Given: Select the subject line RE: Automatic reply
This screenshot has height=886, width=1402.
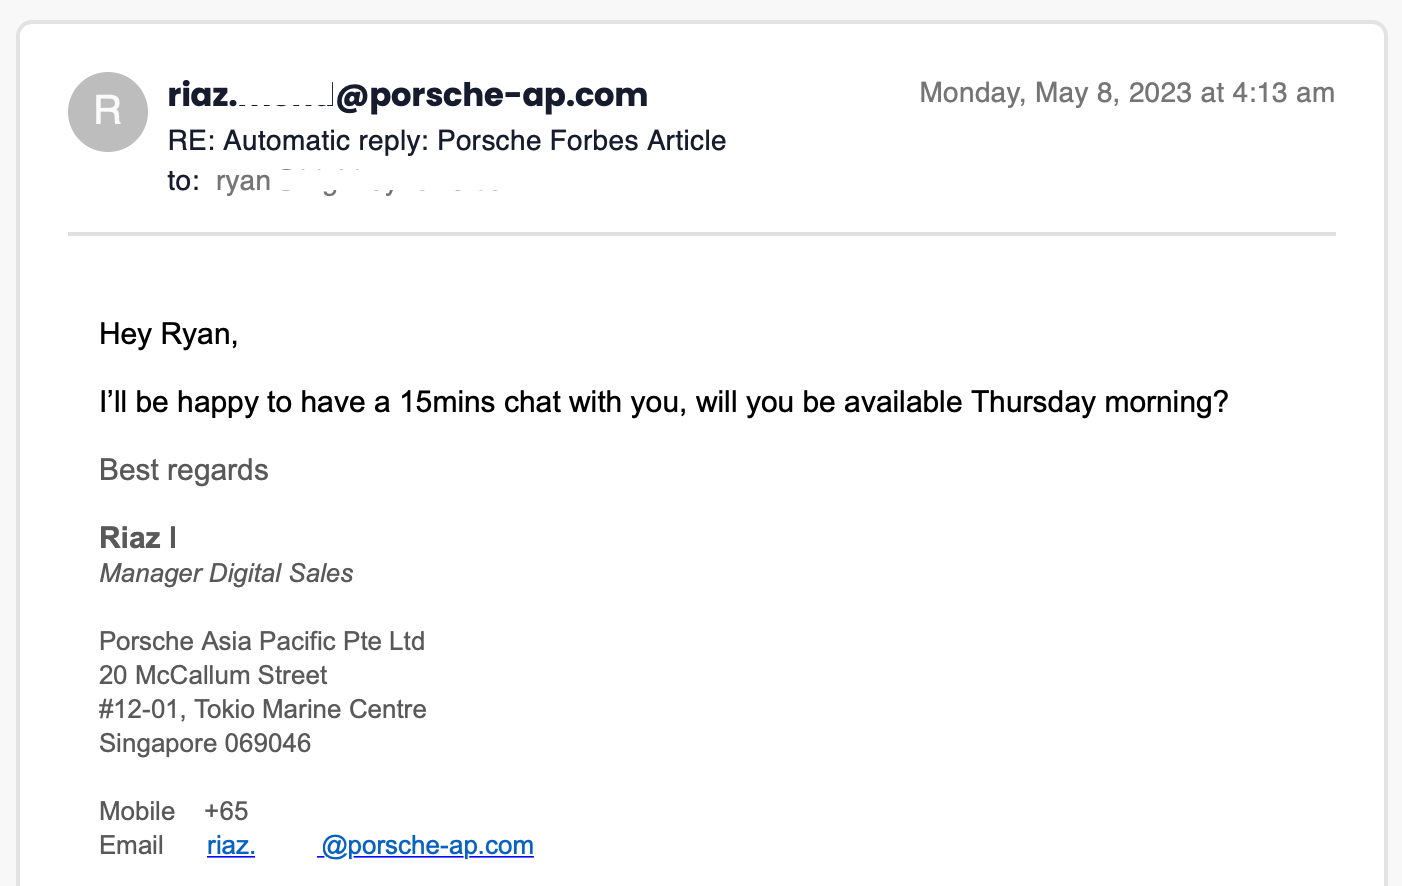Looking at the screenshot, I should 447,141.
